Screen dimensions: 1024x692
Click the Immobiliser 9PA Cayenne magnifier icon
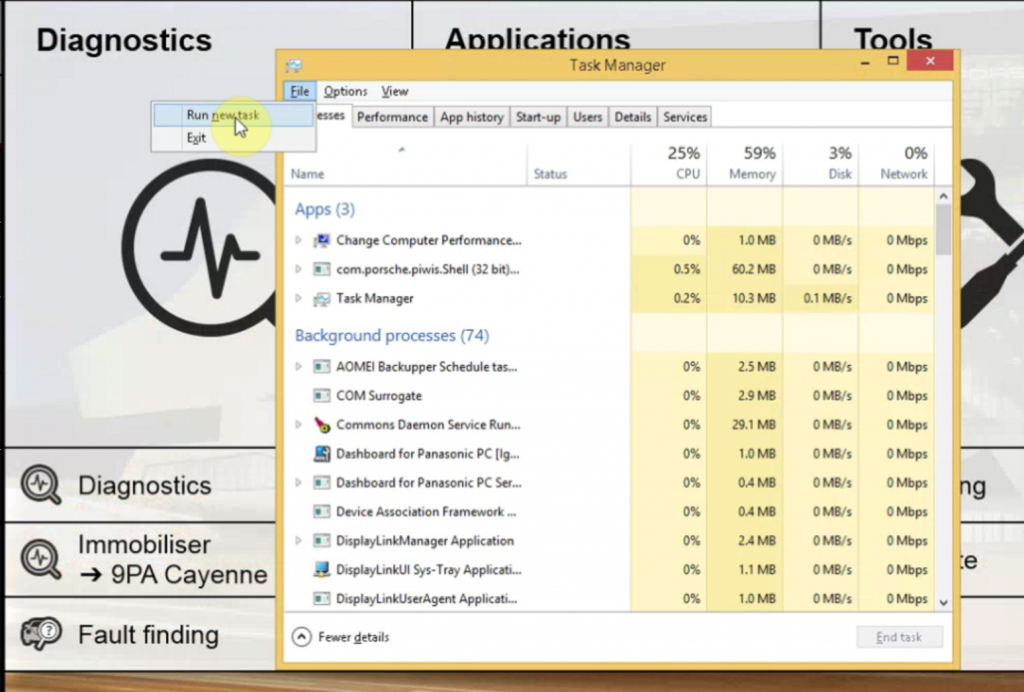(41, 559)
